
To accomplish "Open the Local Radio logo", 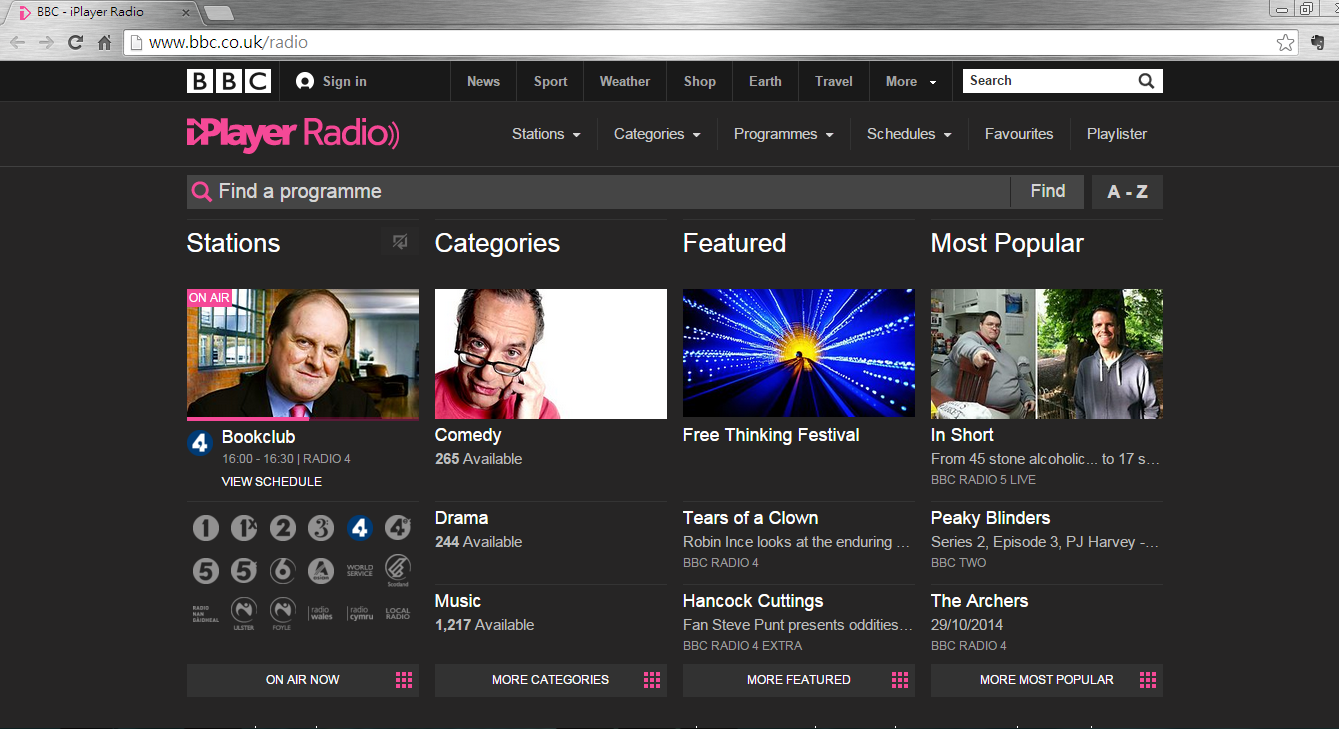I will pyautogui.click(x=398, y=612).
